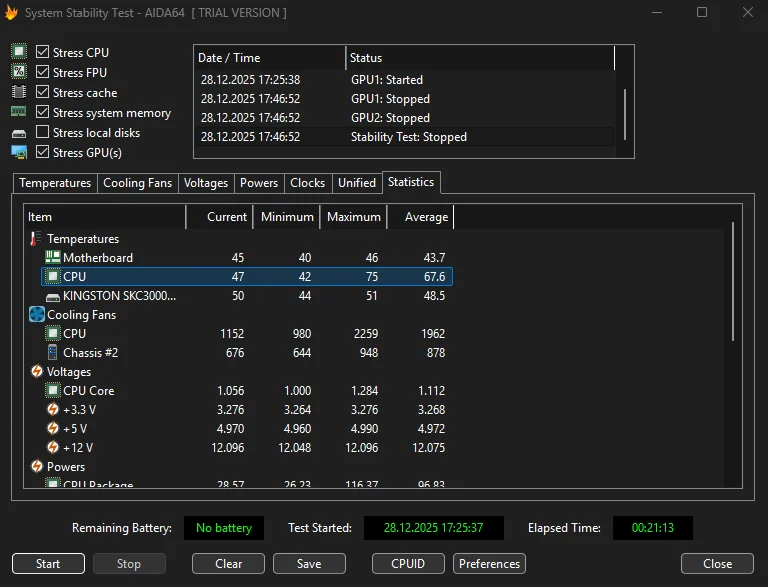Click the Close button at bottom right
The width and height of the screenshot is (768, 587).
(718, 563)
